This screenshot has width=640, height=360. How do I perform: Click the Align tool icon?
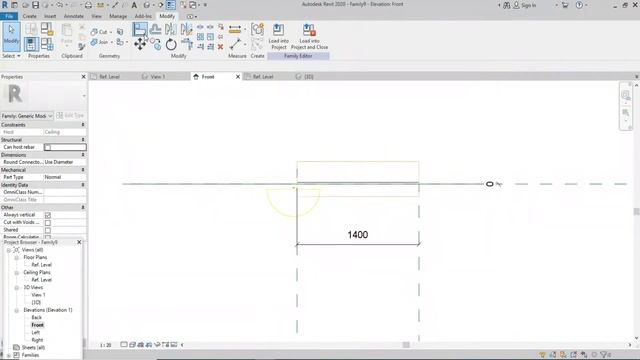(140, 29)
